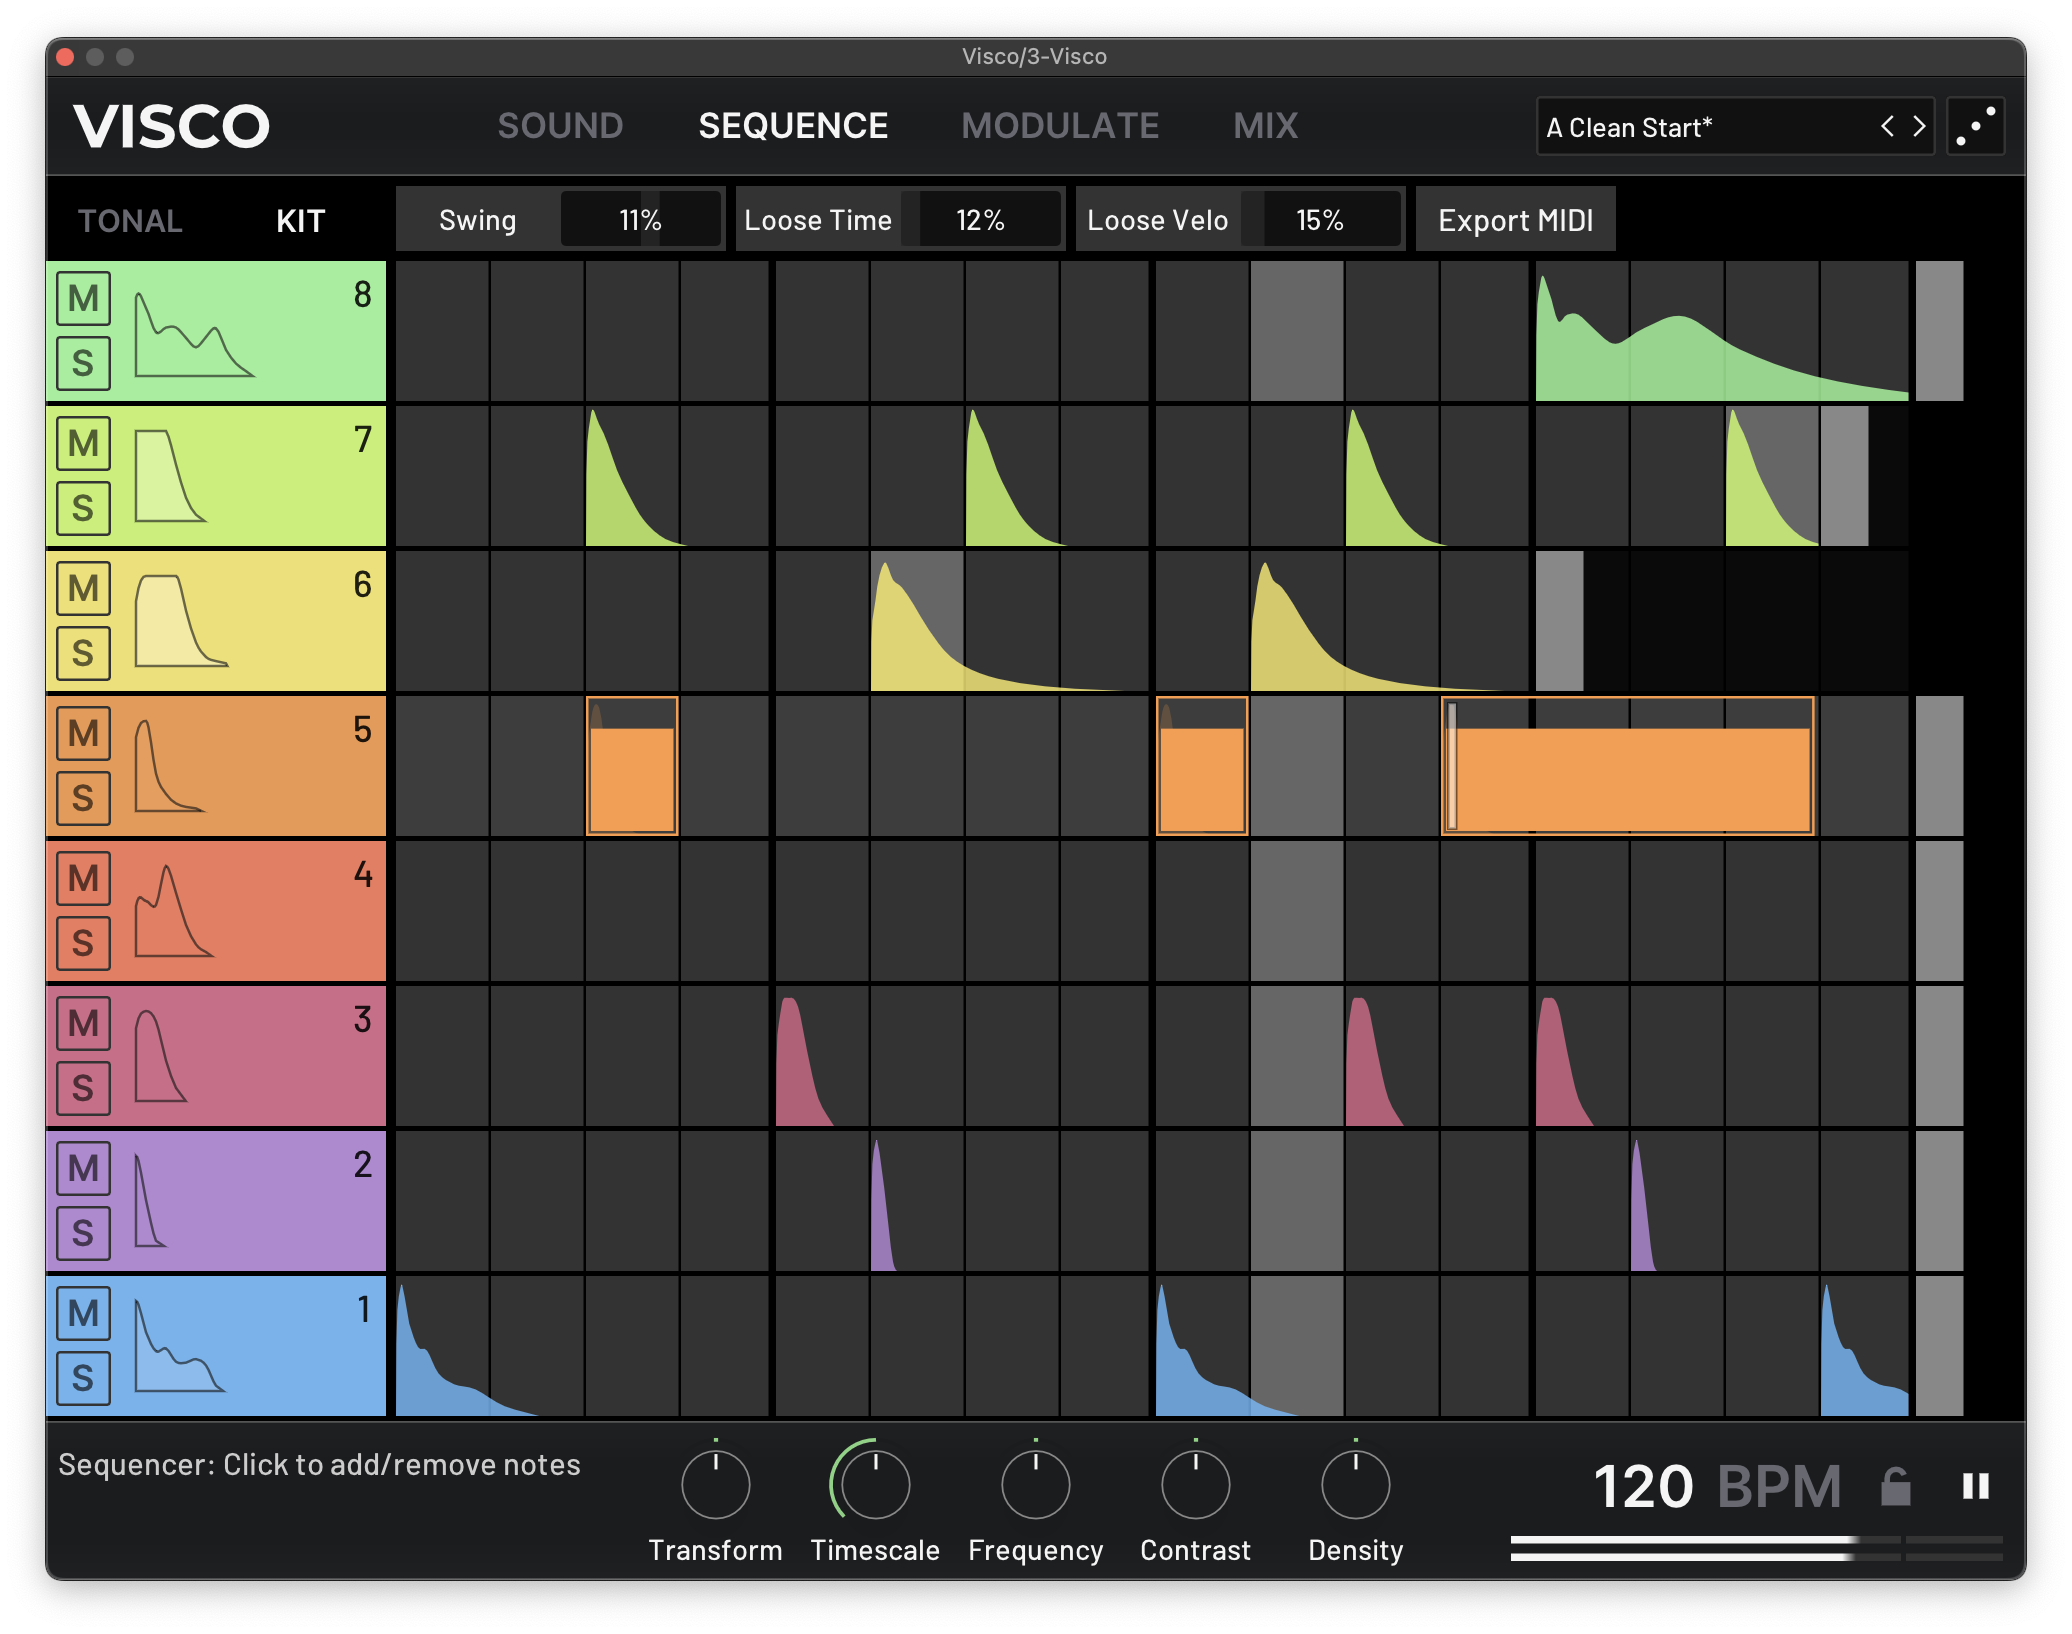
Task: Mute track 7
Action: point(83,444)
